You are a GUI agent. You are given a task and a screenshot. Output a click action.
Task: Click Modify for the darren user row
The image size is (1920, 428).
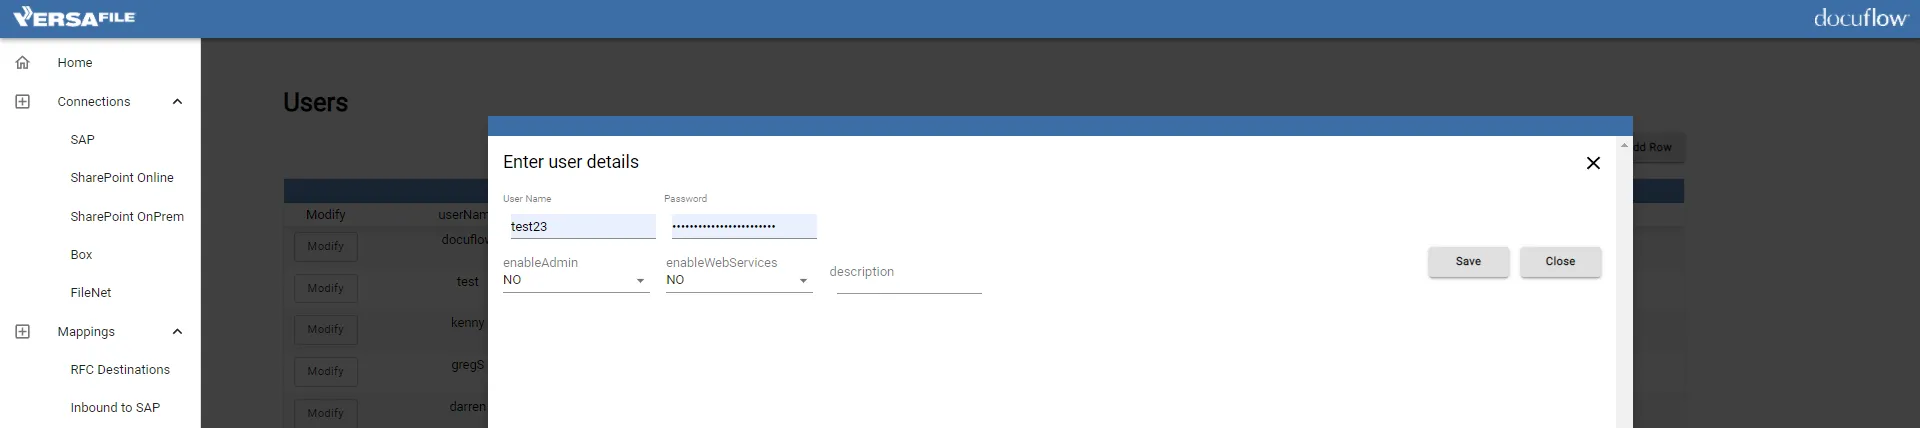[325, 412]
